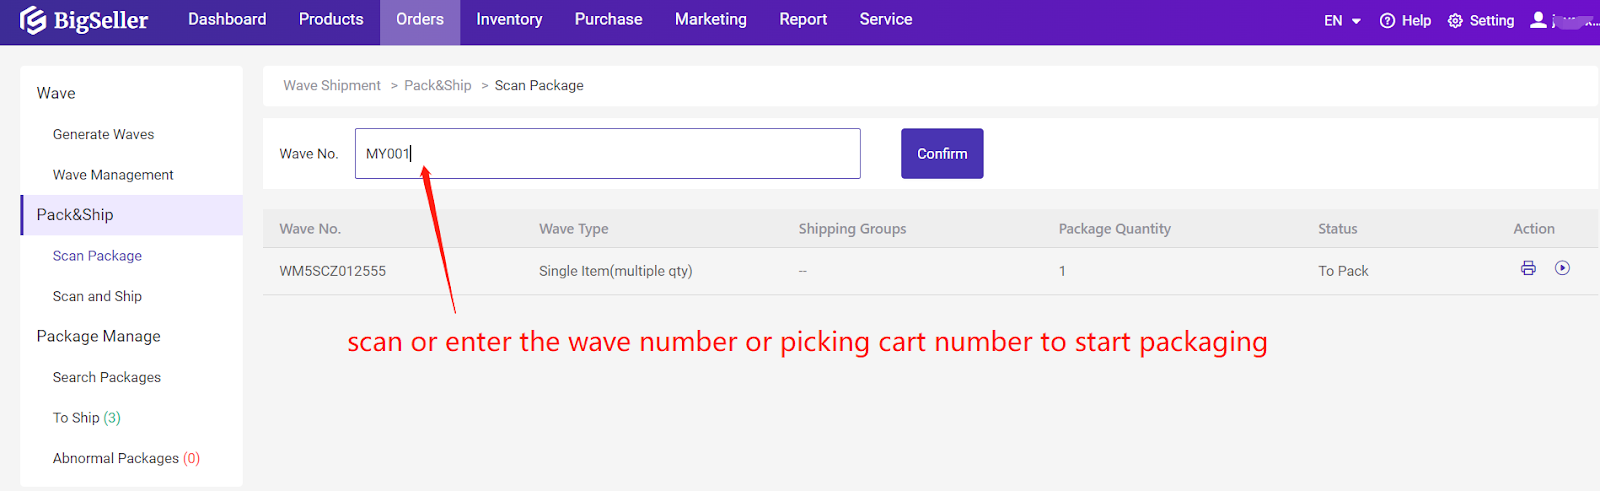Focus the Wave No. input field
This screenshot has height=491, width=1600.
coord(607,154)
